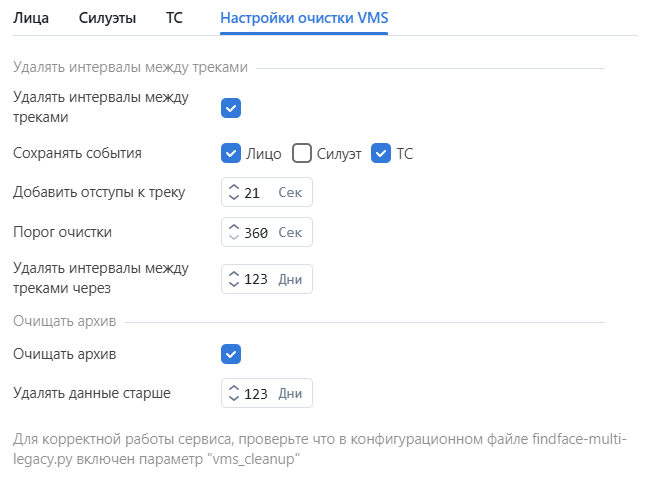This screenshot has width=650, height=484.
Task: Uncheck ТС under Сохранять события
Action: click(381, 153)
